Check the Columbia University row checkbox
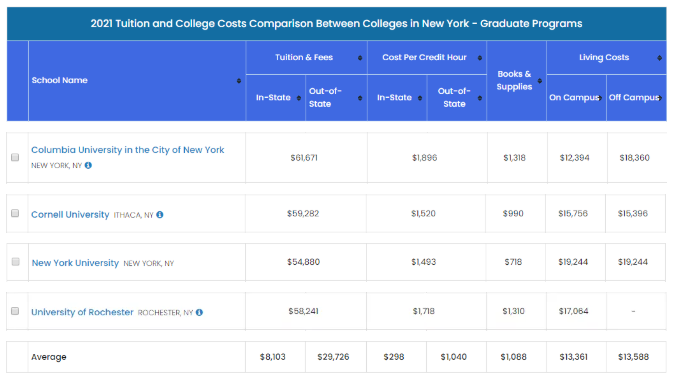674x387 pixels. (15, 157)
